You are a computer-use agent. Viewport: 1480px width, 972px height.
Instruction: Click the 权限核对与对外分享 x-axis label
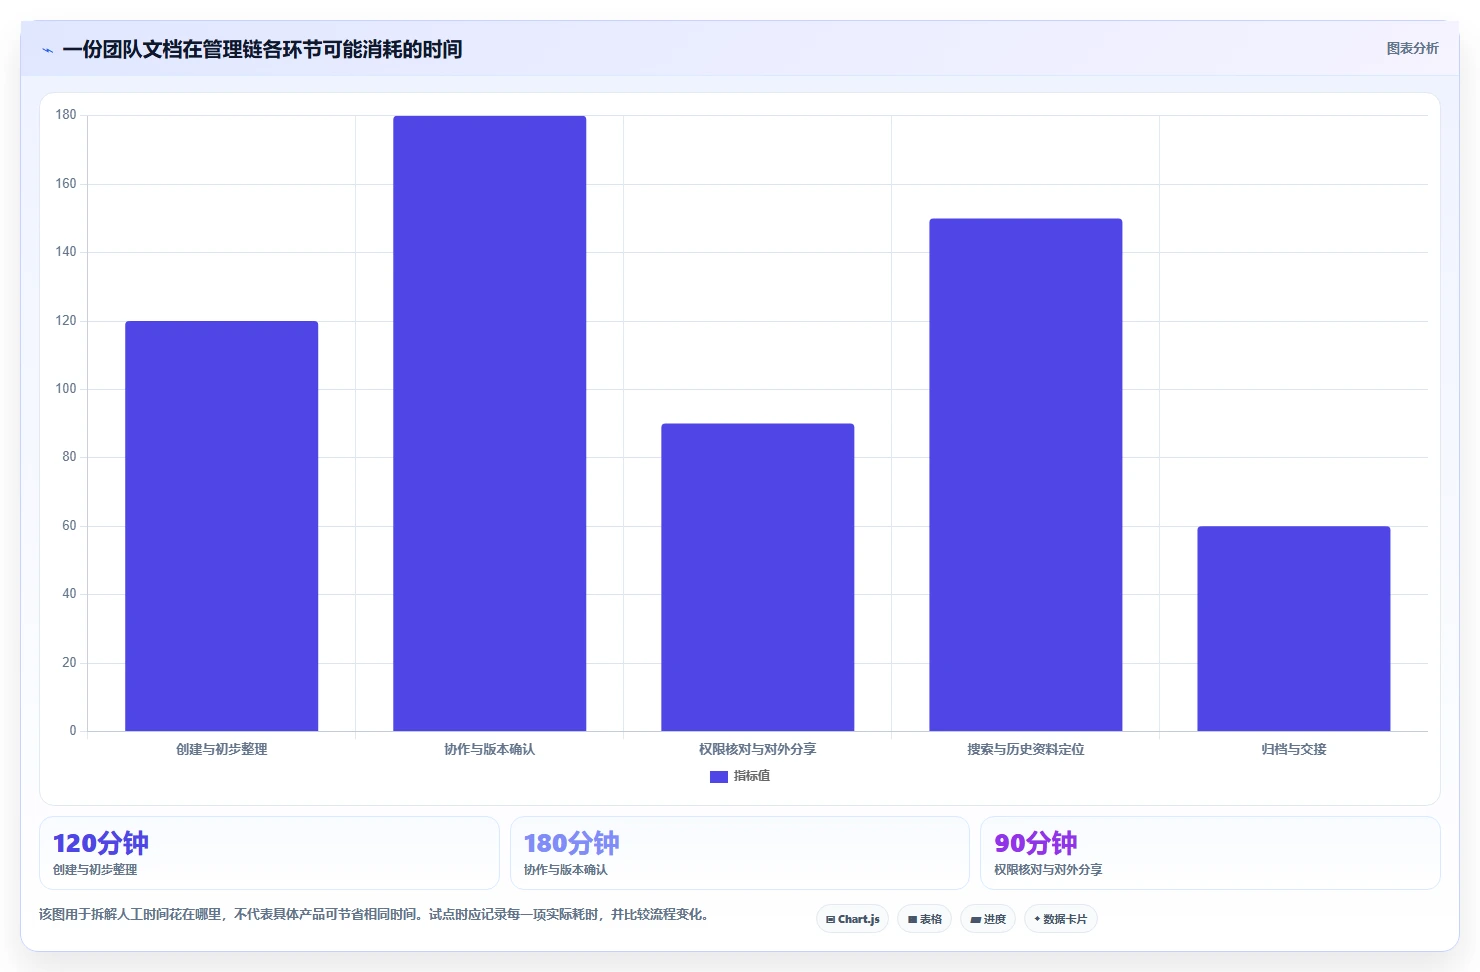click(758, 749)
